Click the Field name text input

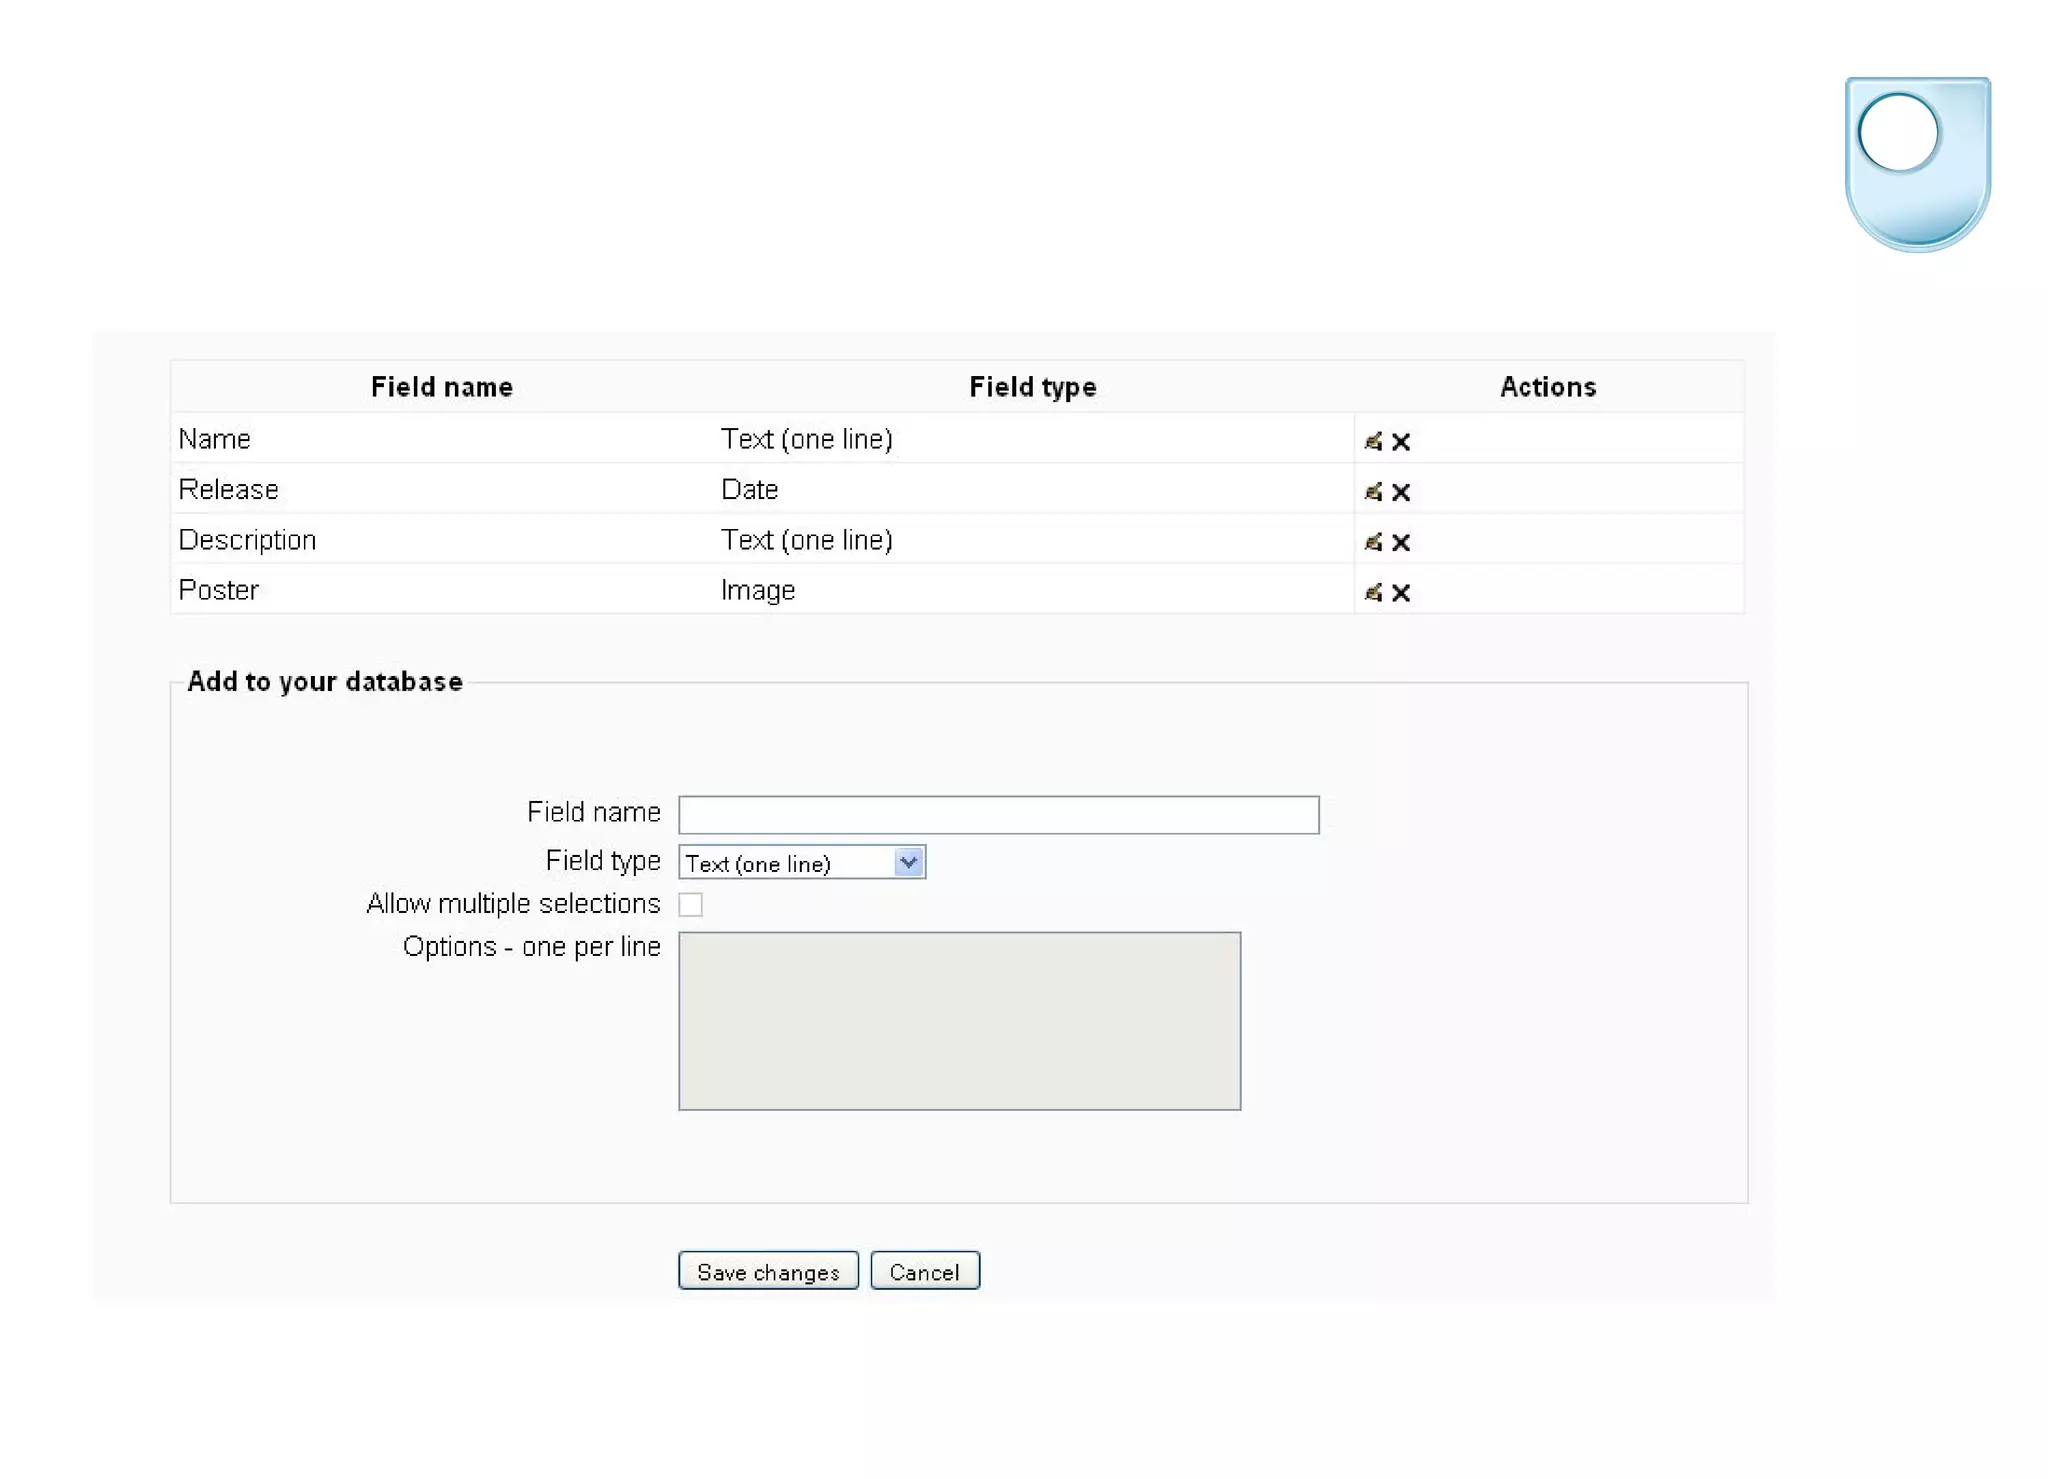[x=998, y=814]
